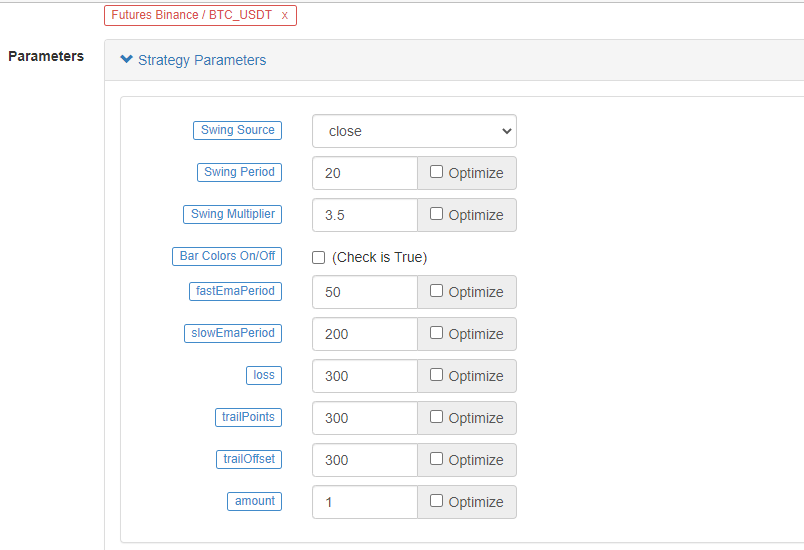Click the amount input field
This screenshot has width=804, height=550.
click(x=365, y=502)
